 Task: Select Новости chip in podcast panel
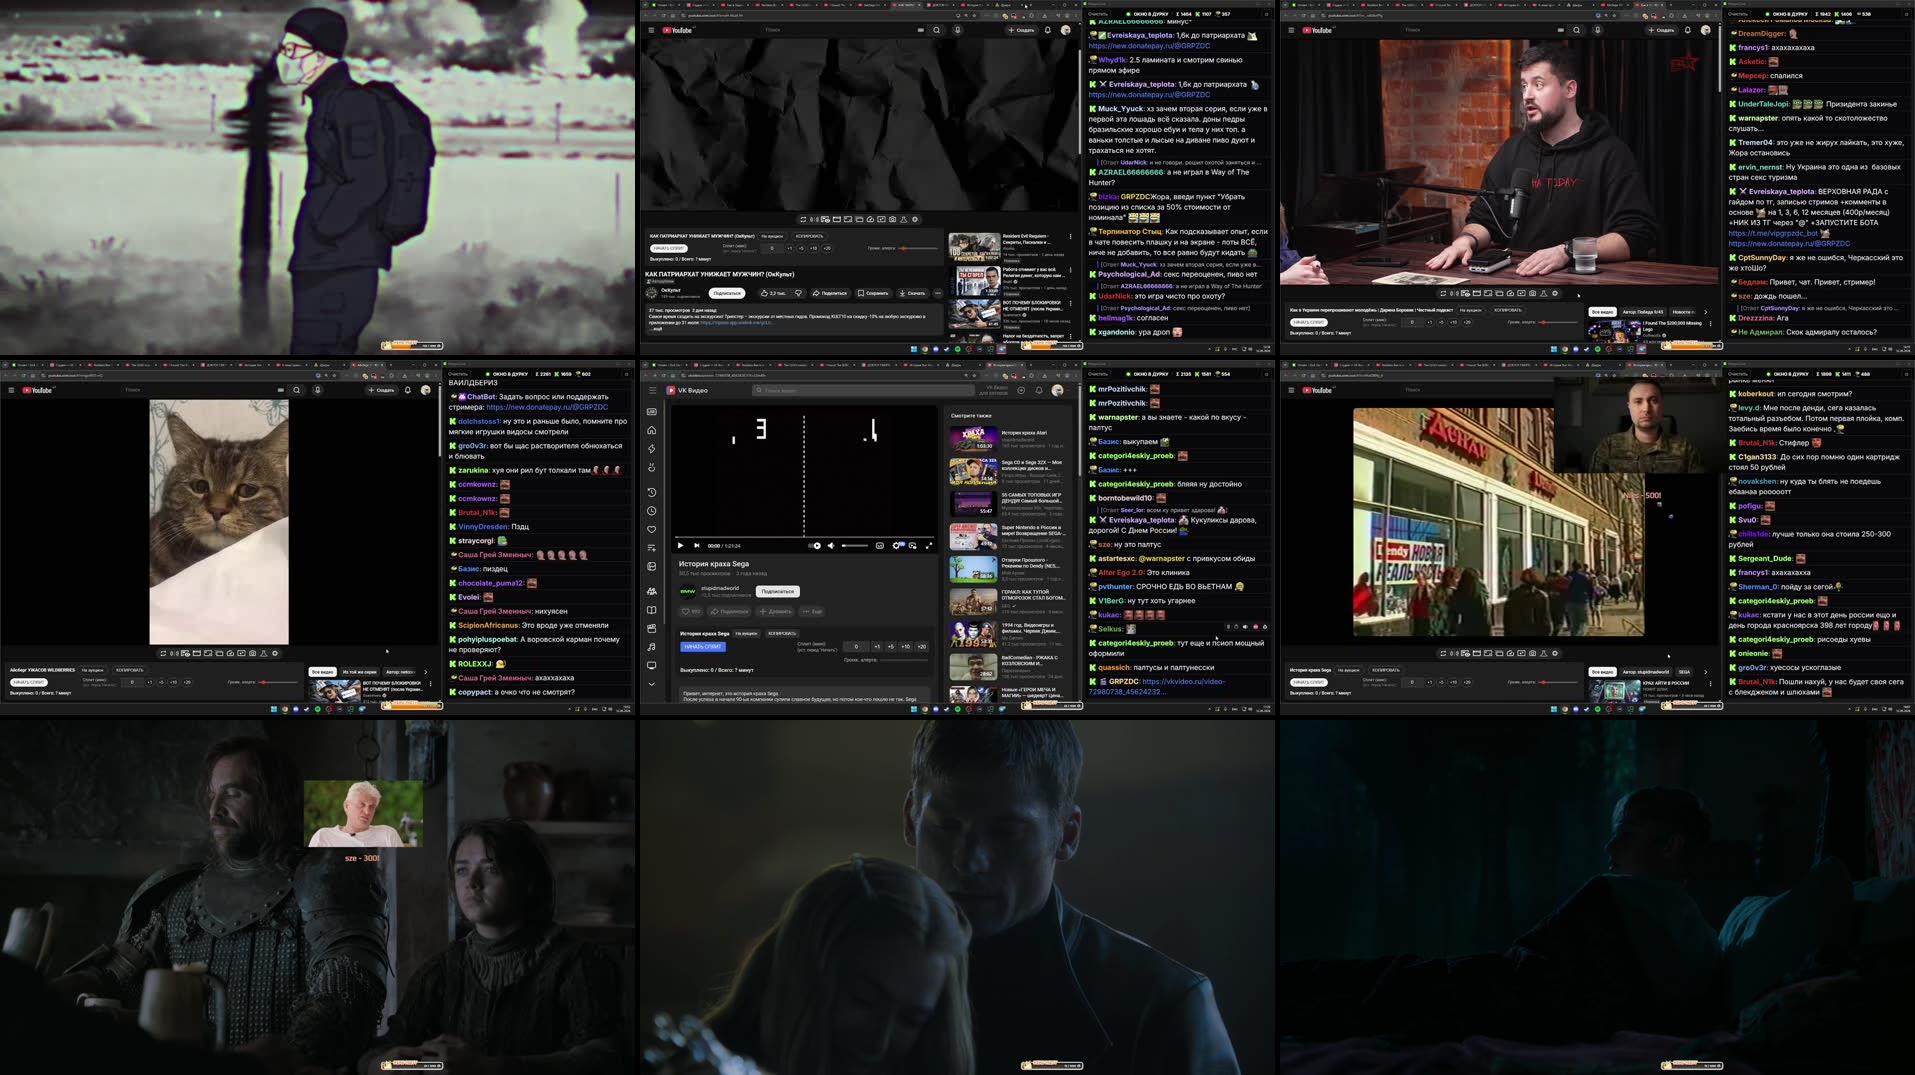click(x=1682, y=312)
